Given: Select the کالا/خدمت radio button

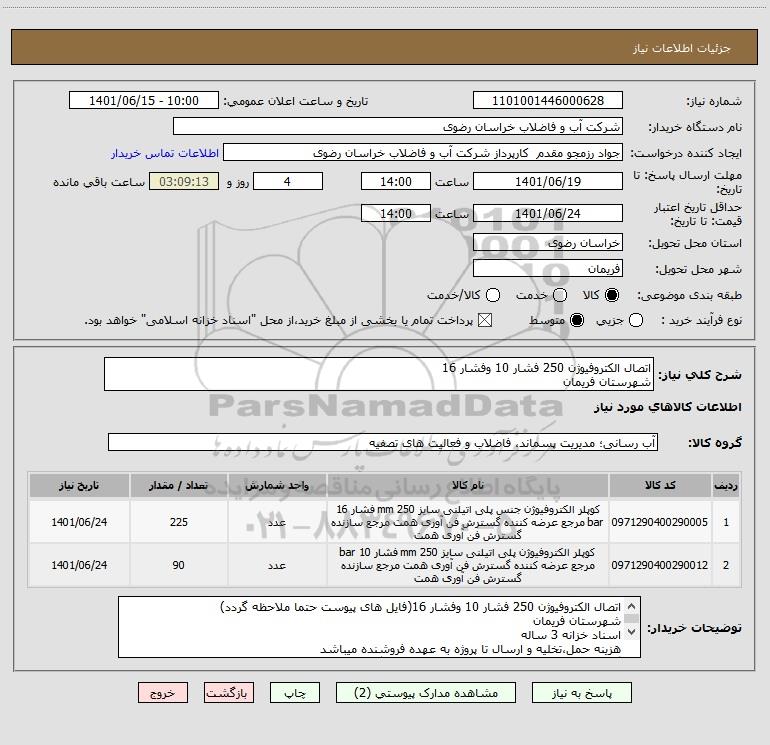Looking at the screenshot, I should coord(493,295).
